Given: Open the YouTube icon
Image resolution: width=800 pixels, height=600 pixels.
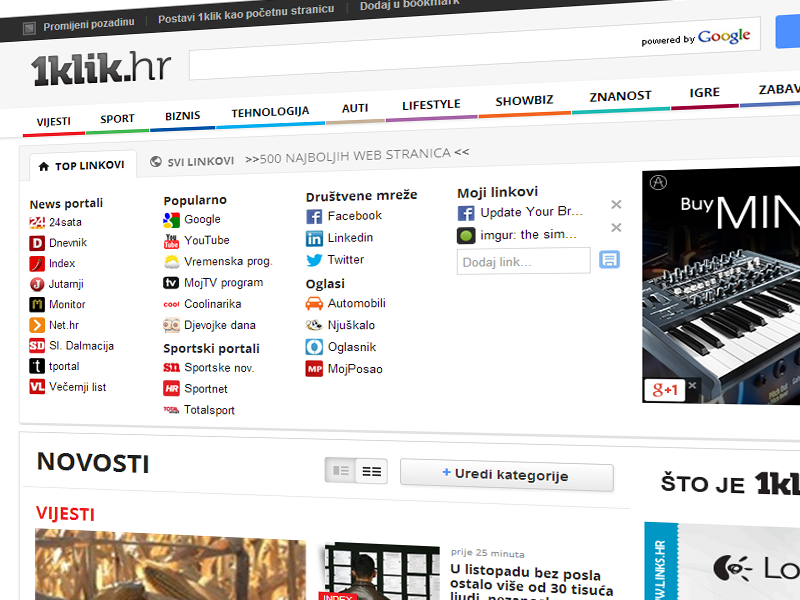Looking at the screenshot, I should click(171, 241).
